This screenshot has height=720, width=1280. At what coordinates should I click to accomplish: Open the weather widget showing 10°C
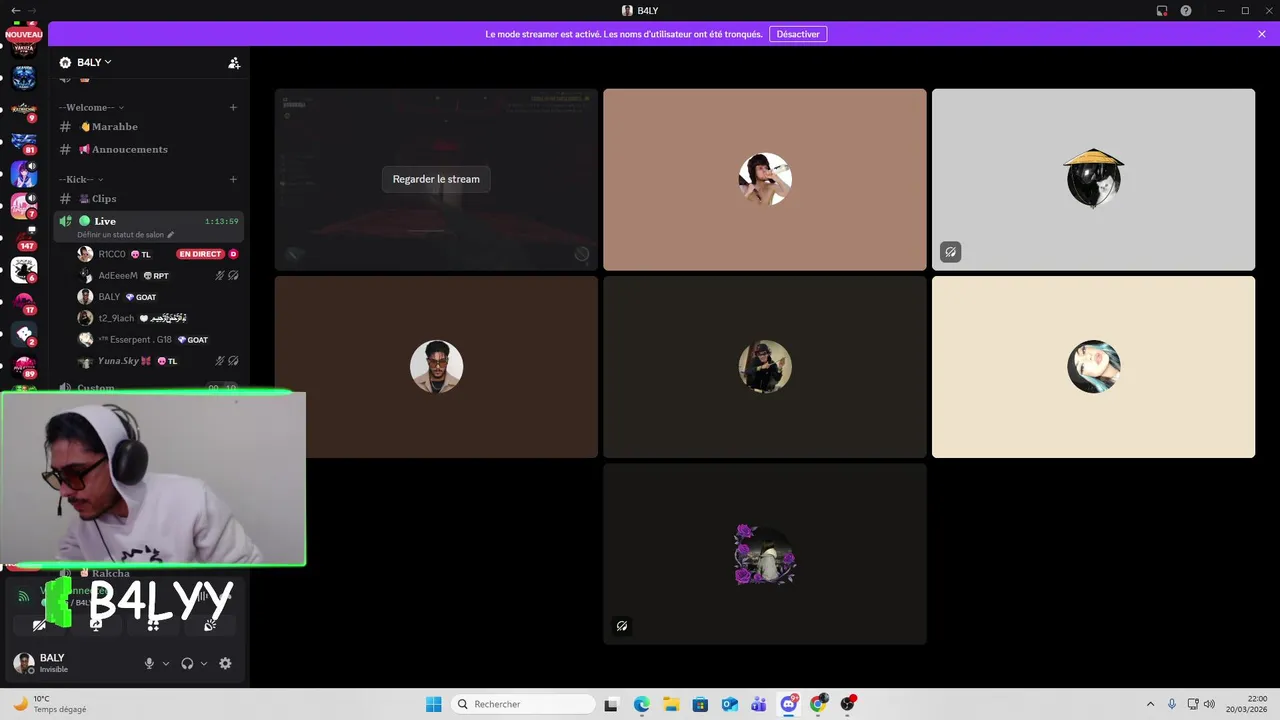[50, 704]
